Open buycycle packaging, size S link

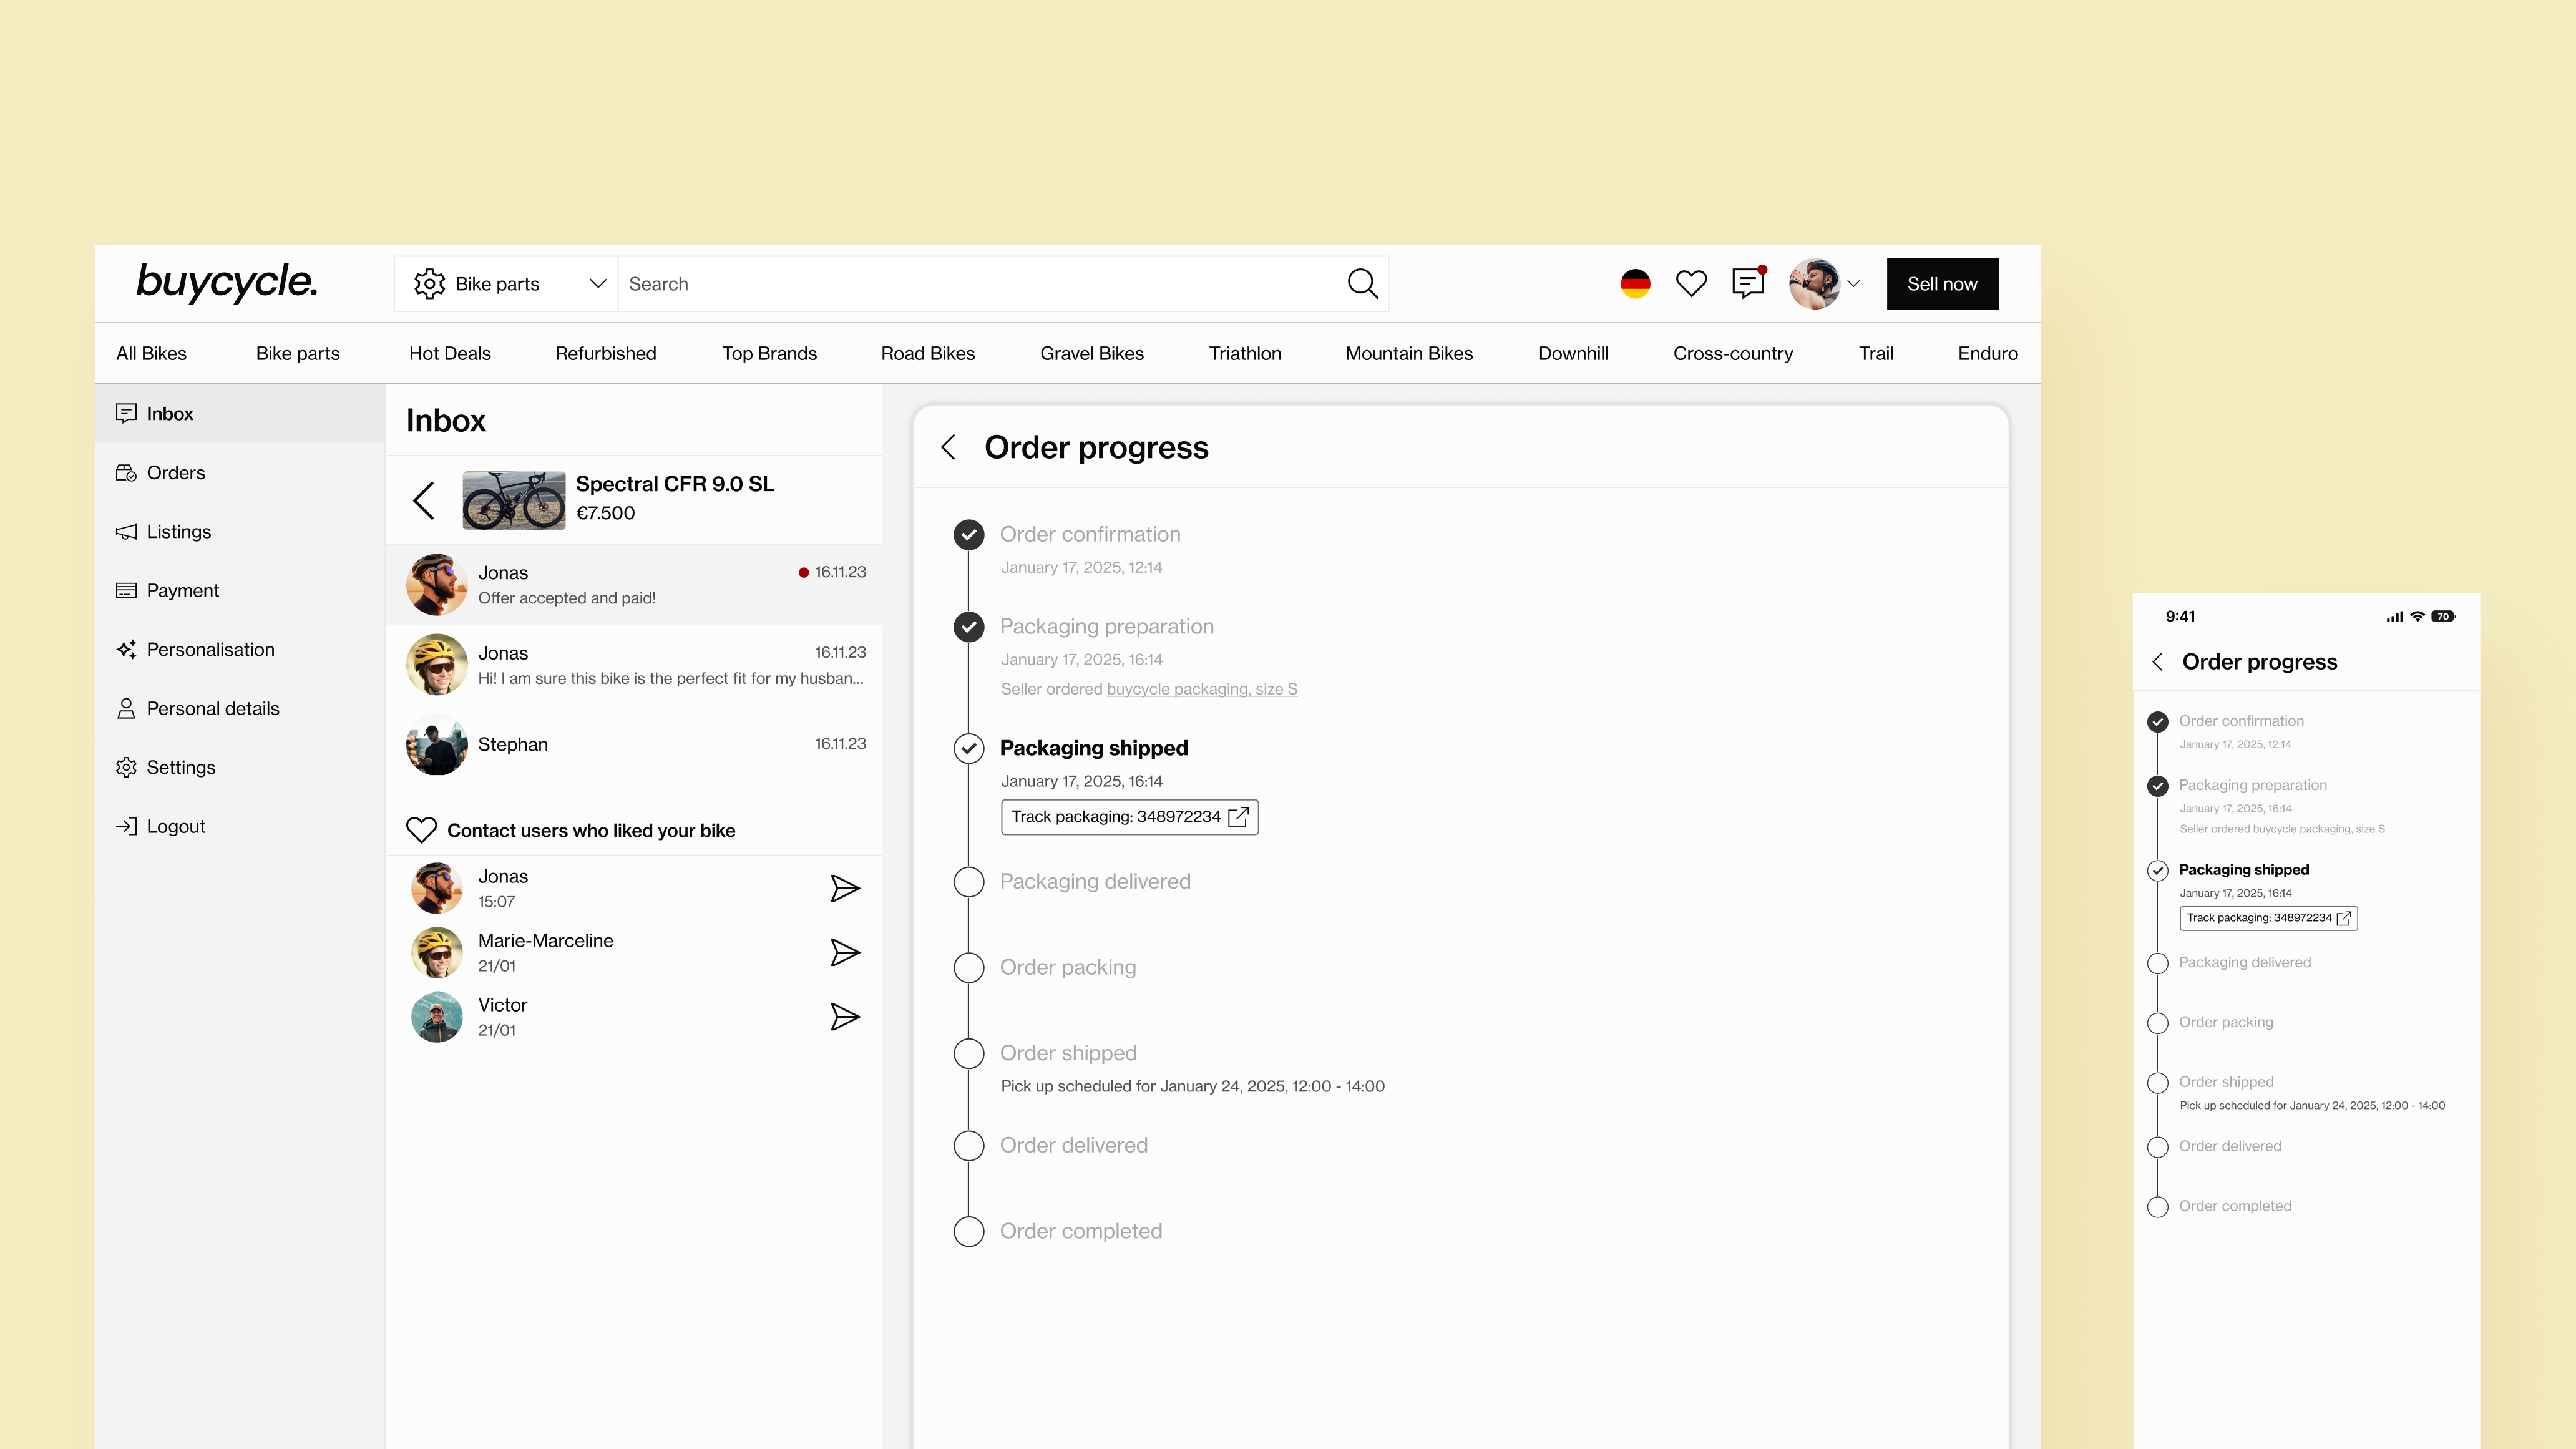[1201, 689]
